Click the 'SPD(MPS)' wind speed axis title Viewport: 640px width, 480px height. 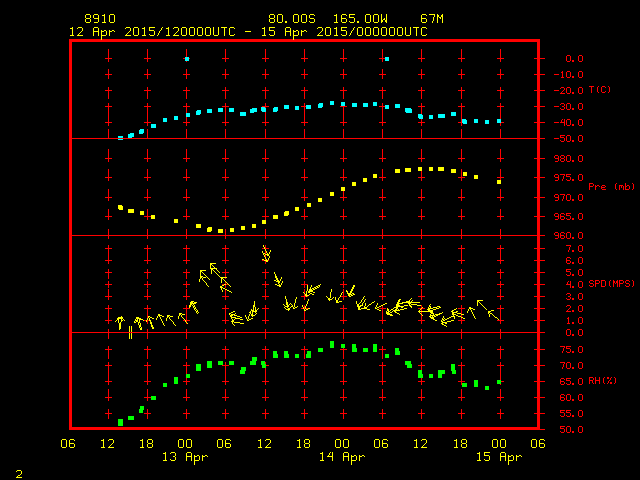(x=611, y=283)
